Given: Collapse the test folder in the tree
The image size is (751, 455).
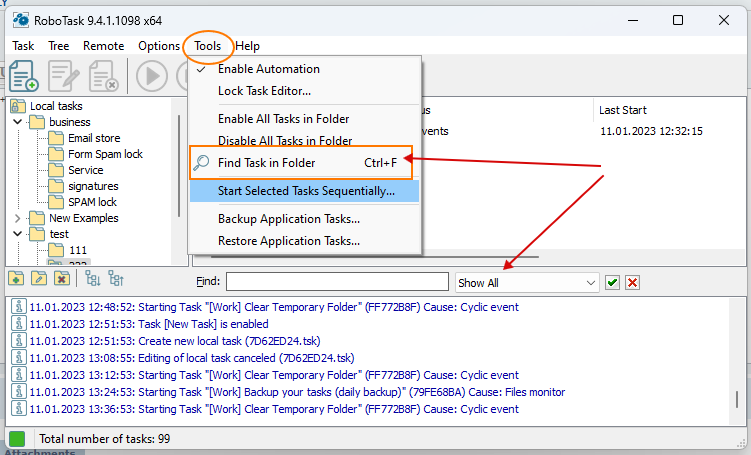Looking at the screenshot, I should 18,234.
